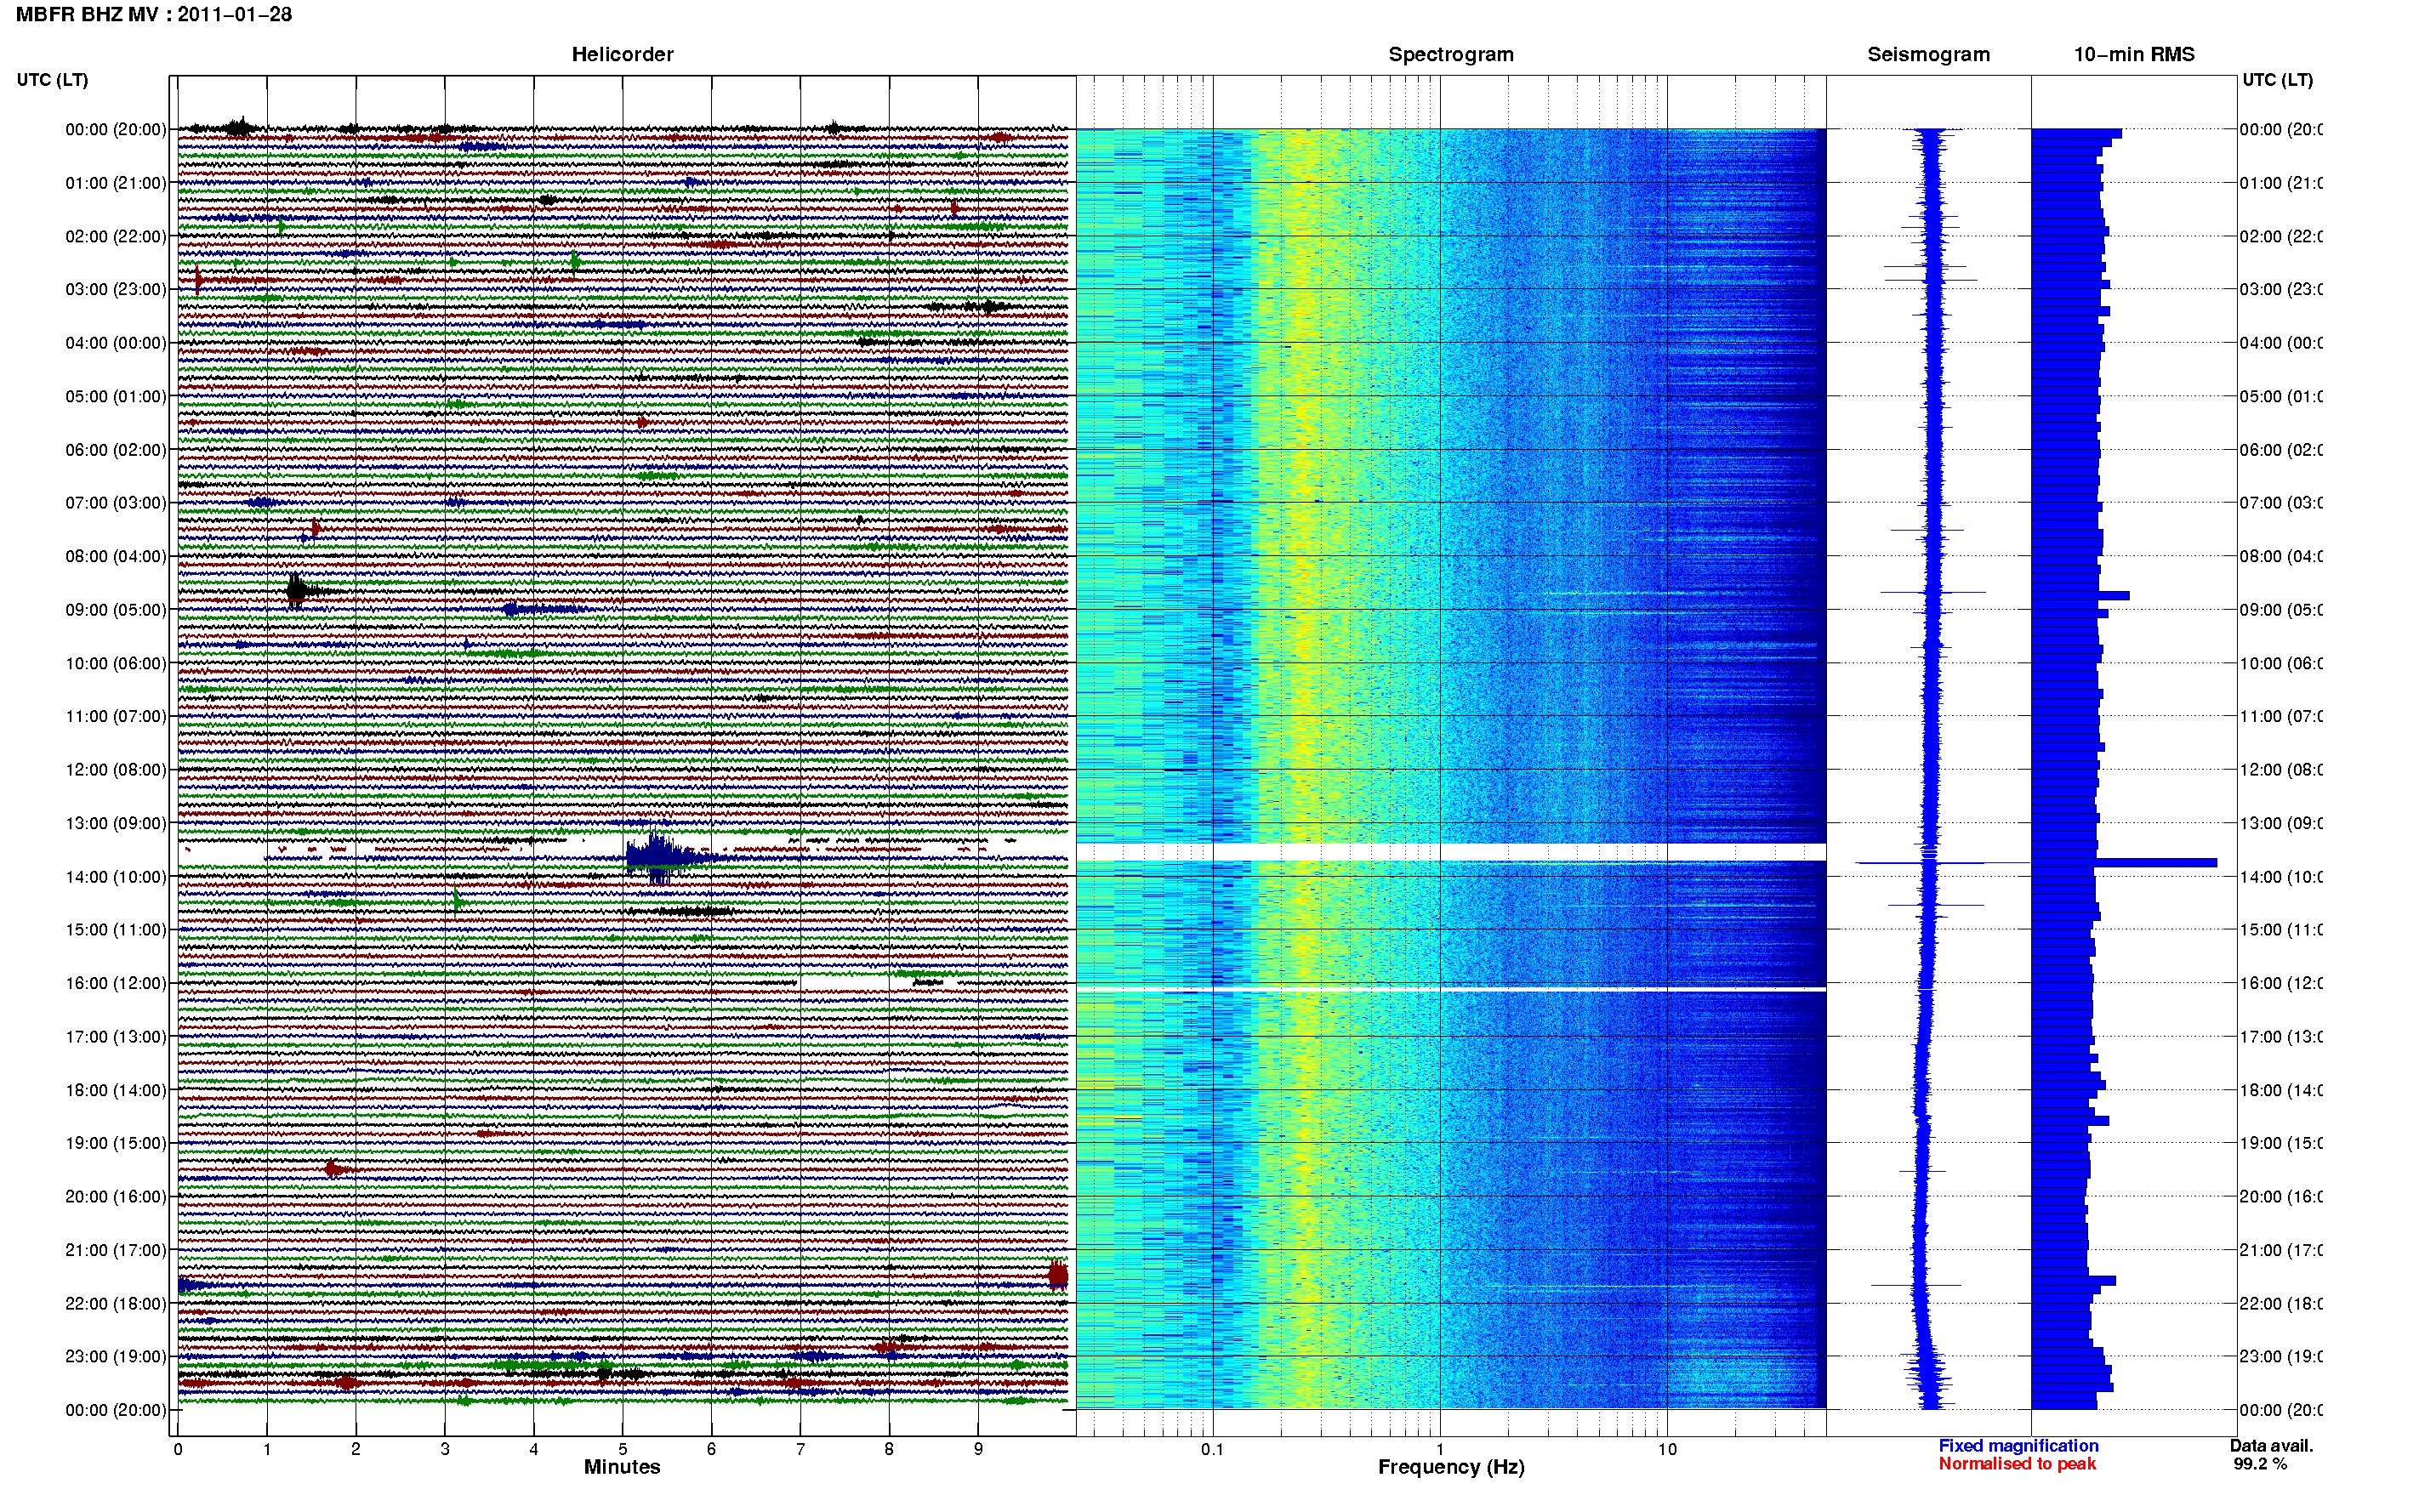Click the blue Fixed magnification legend
The width and height of the screenshot is (2419, 1512).
(x=2018, y=1446)
